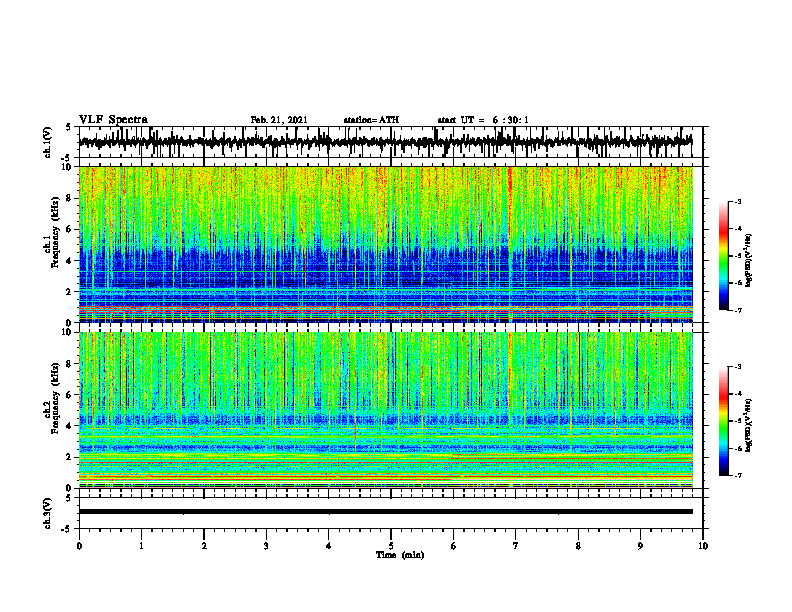Click the ch.1(V) waveform axis label
Image resolution: width=792 pixels, height=612 pixels.
(48, 142)
